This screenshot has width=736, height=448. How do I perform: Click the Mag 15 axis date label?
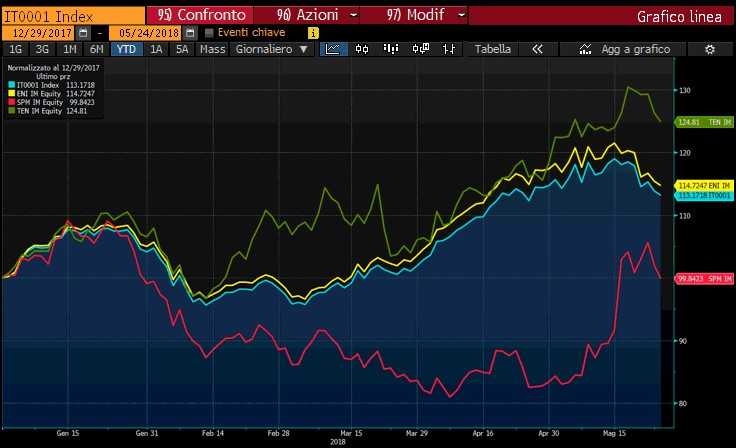[x=614, y=433]
